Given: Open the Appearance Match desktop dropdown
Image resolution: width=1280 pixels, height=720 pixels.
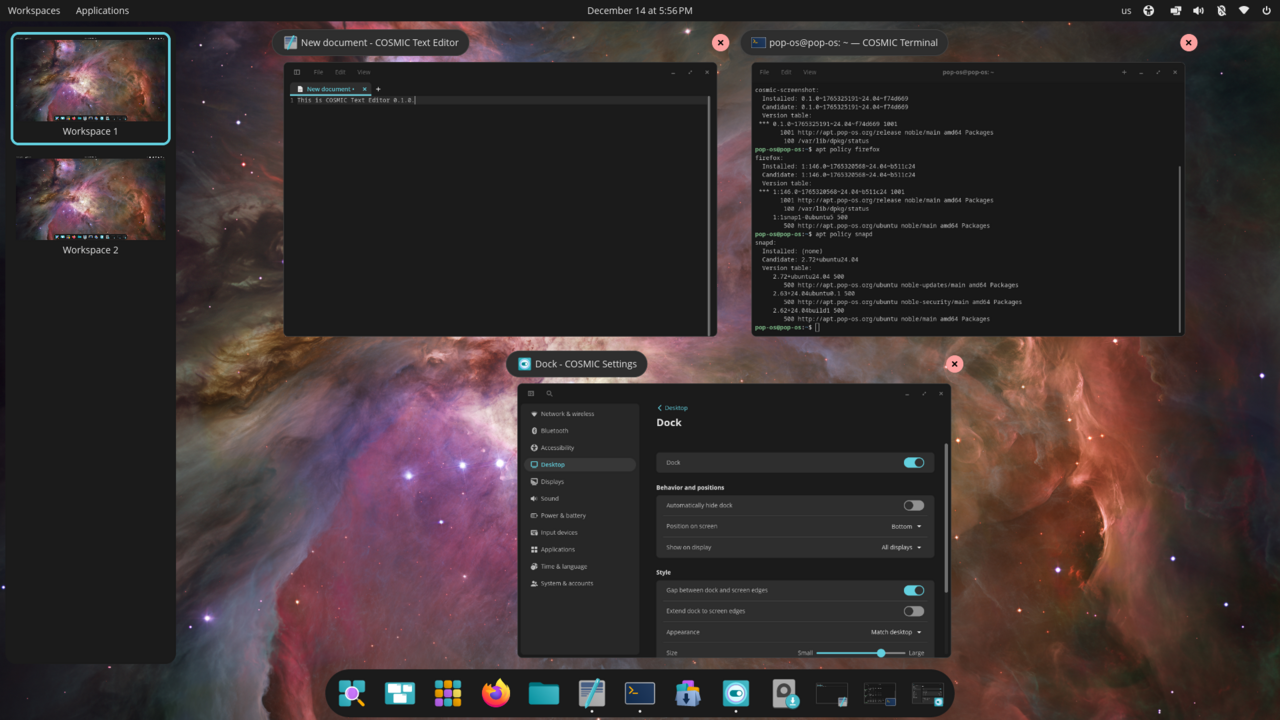Looking at the screenshot, I should coord(896,632).
